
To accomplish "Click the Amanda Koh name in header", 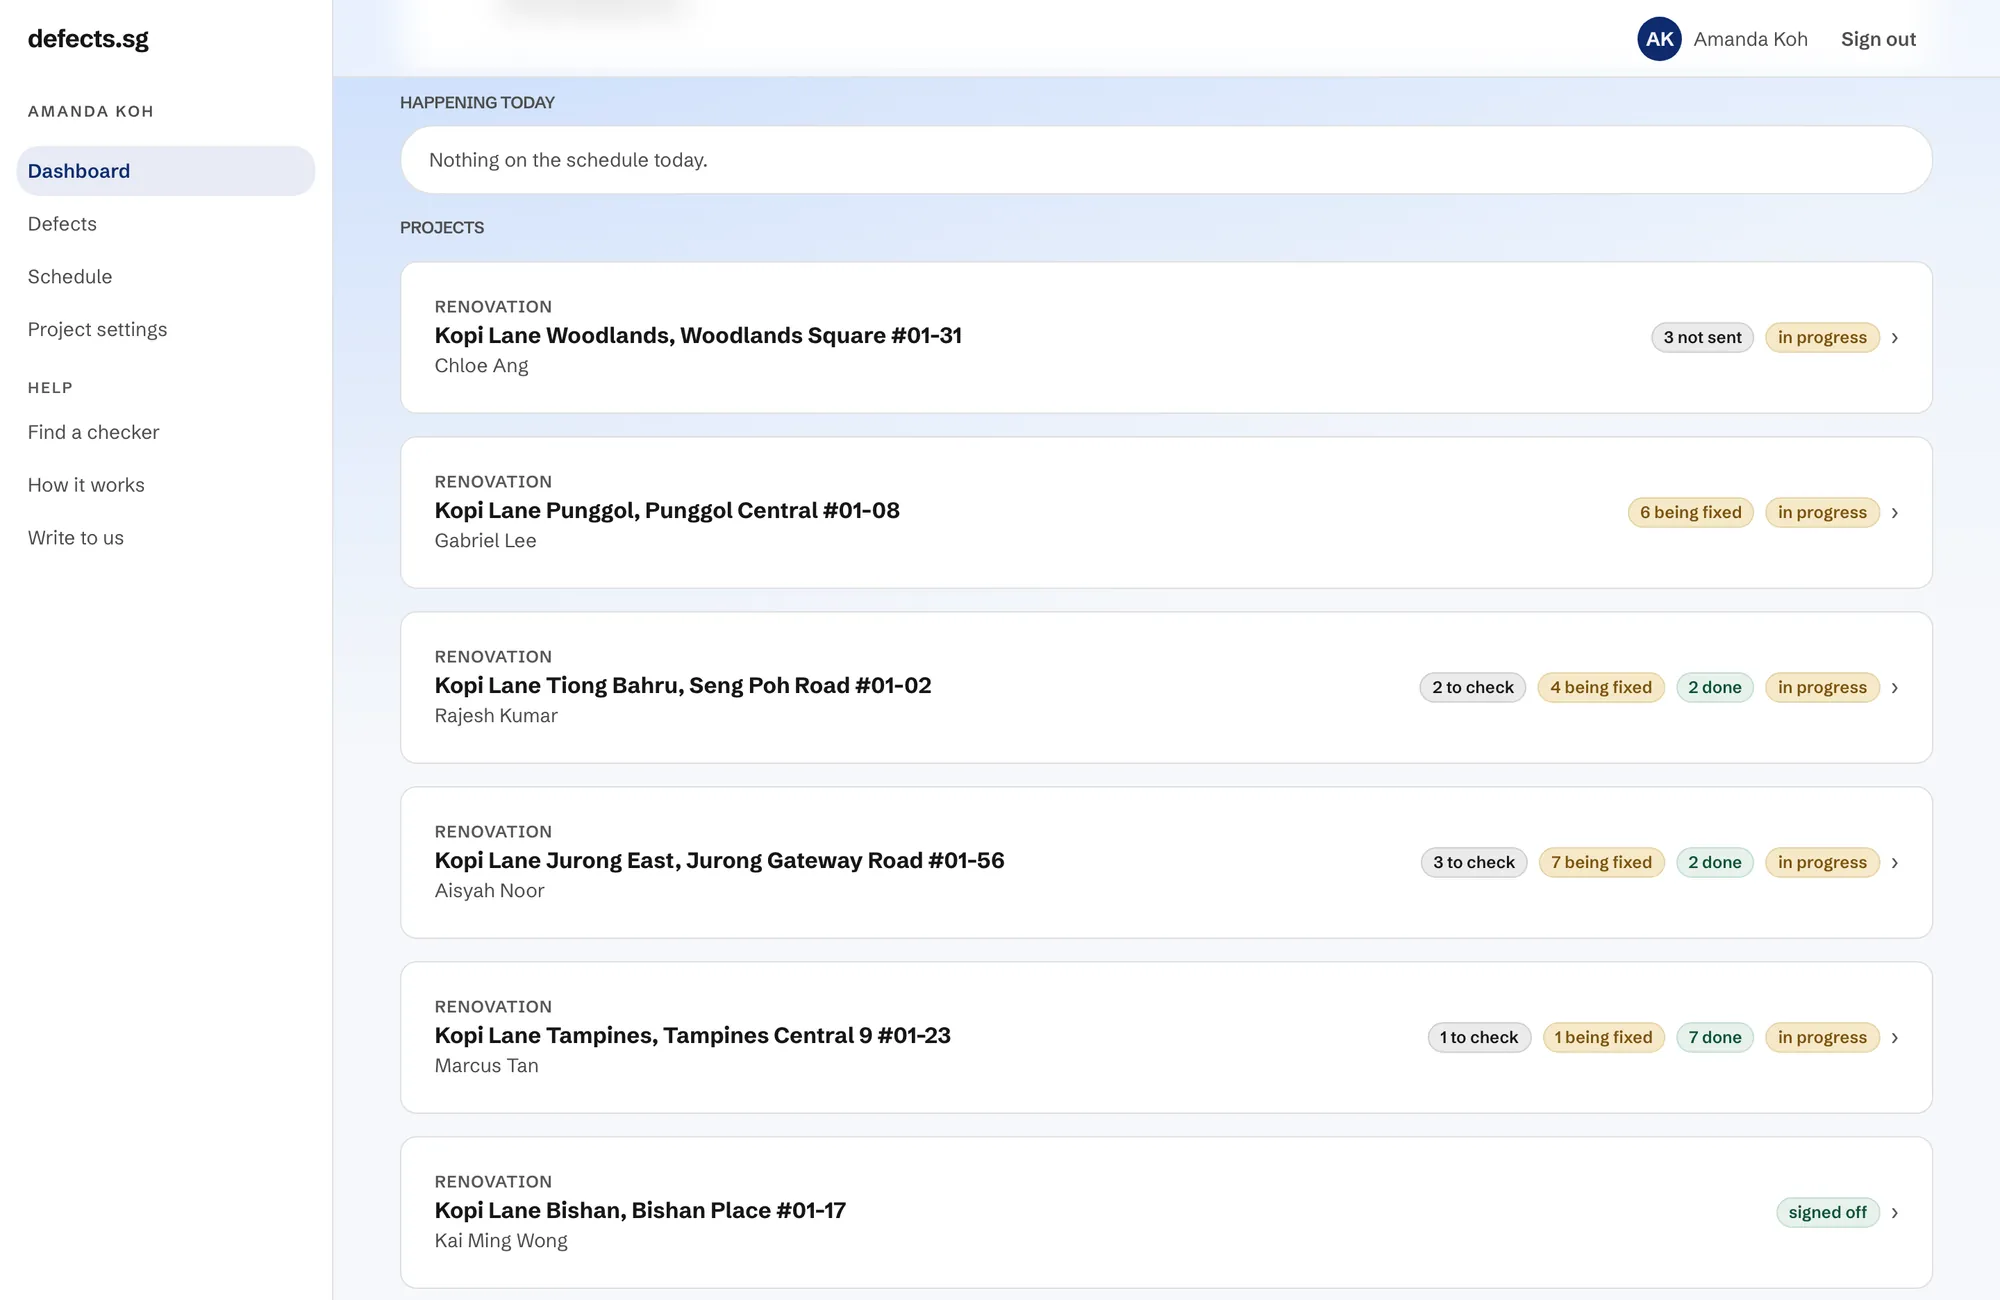I will pos(1750,39).
